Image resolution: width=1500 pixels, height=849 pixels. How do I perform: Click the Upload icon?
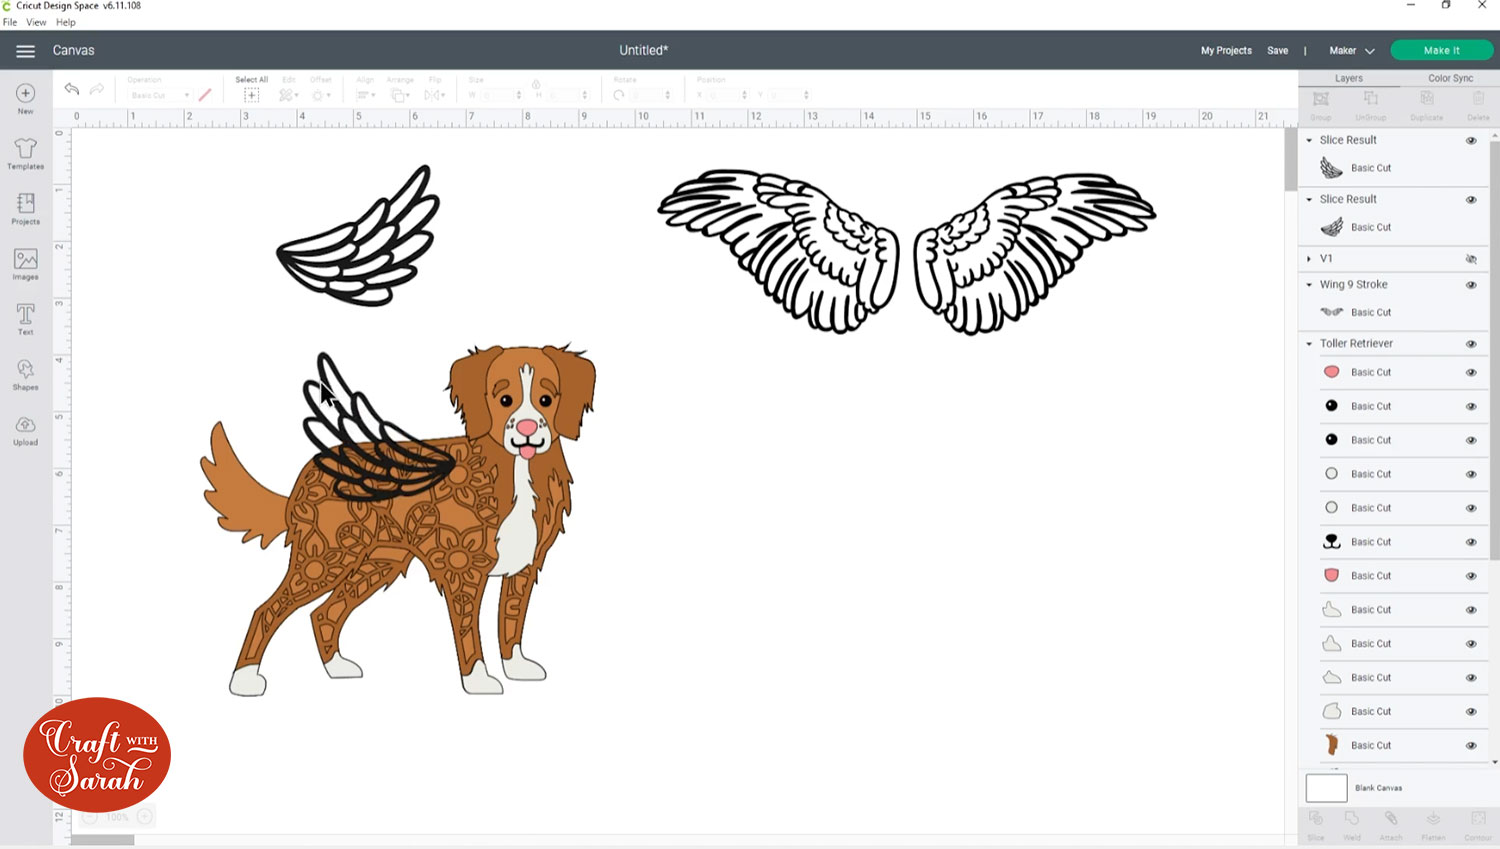tap(26, 430)
